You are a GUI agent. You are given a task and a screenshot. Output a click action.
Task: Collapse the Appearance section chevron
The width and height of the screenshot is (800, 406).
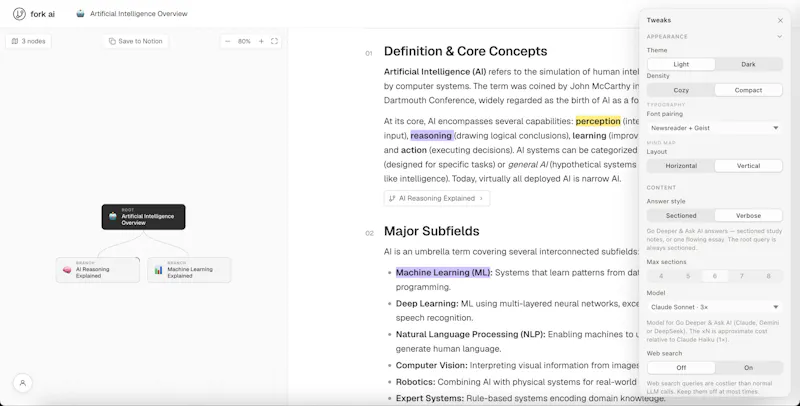coord(779,37)
